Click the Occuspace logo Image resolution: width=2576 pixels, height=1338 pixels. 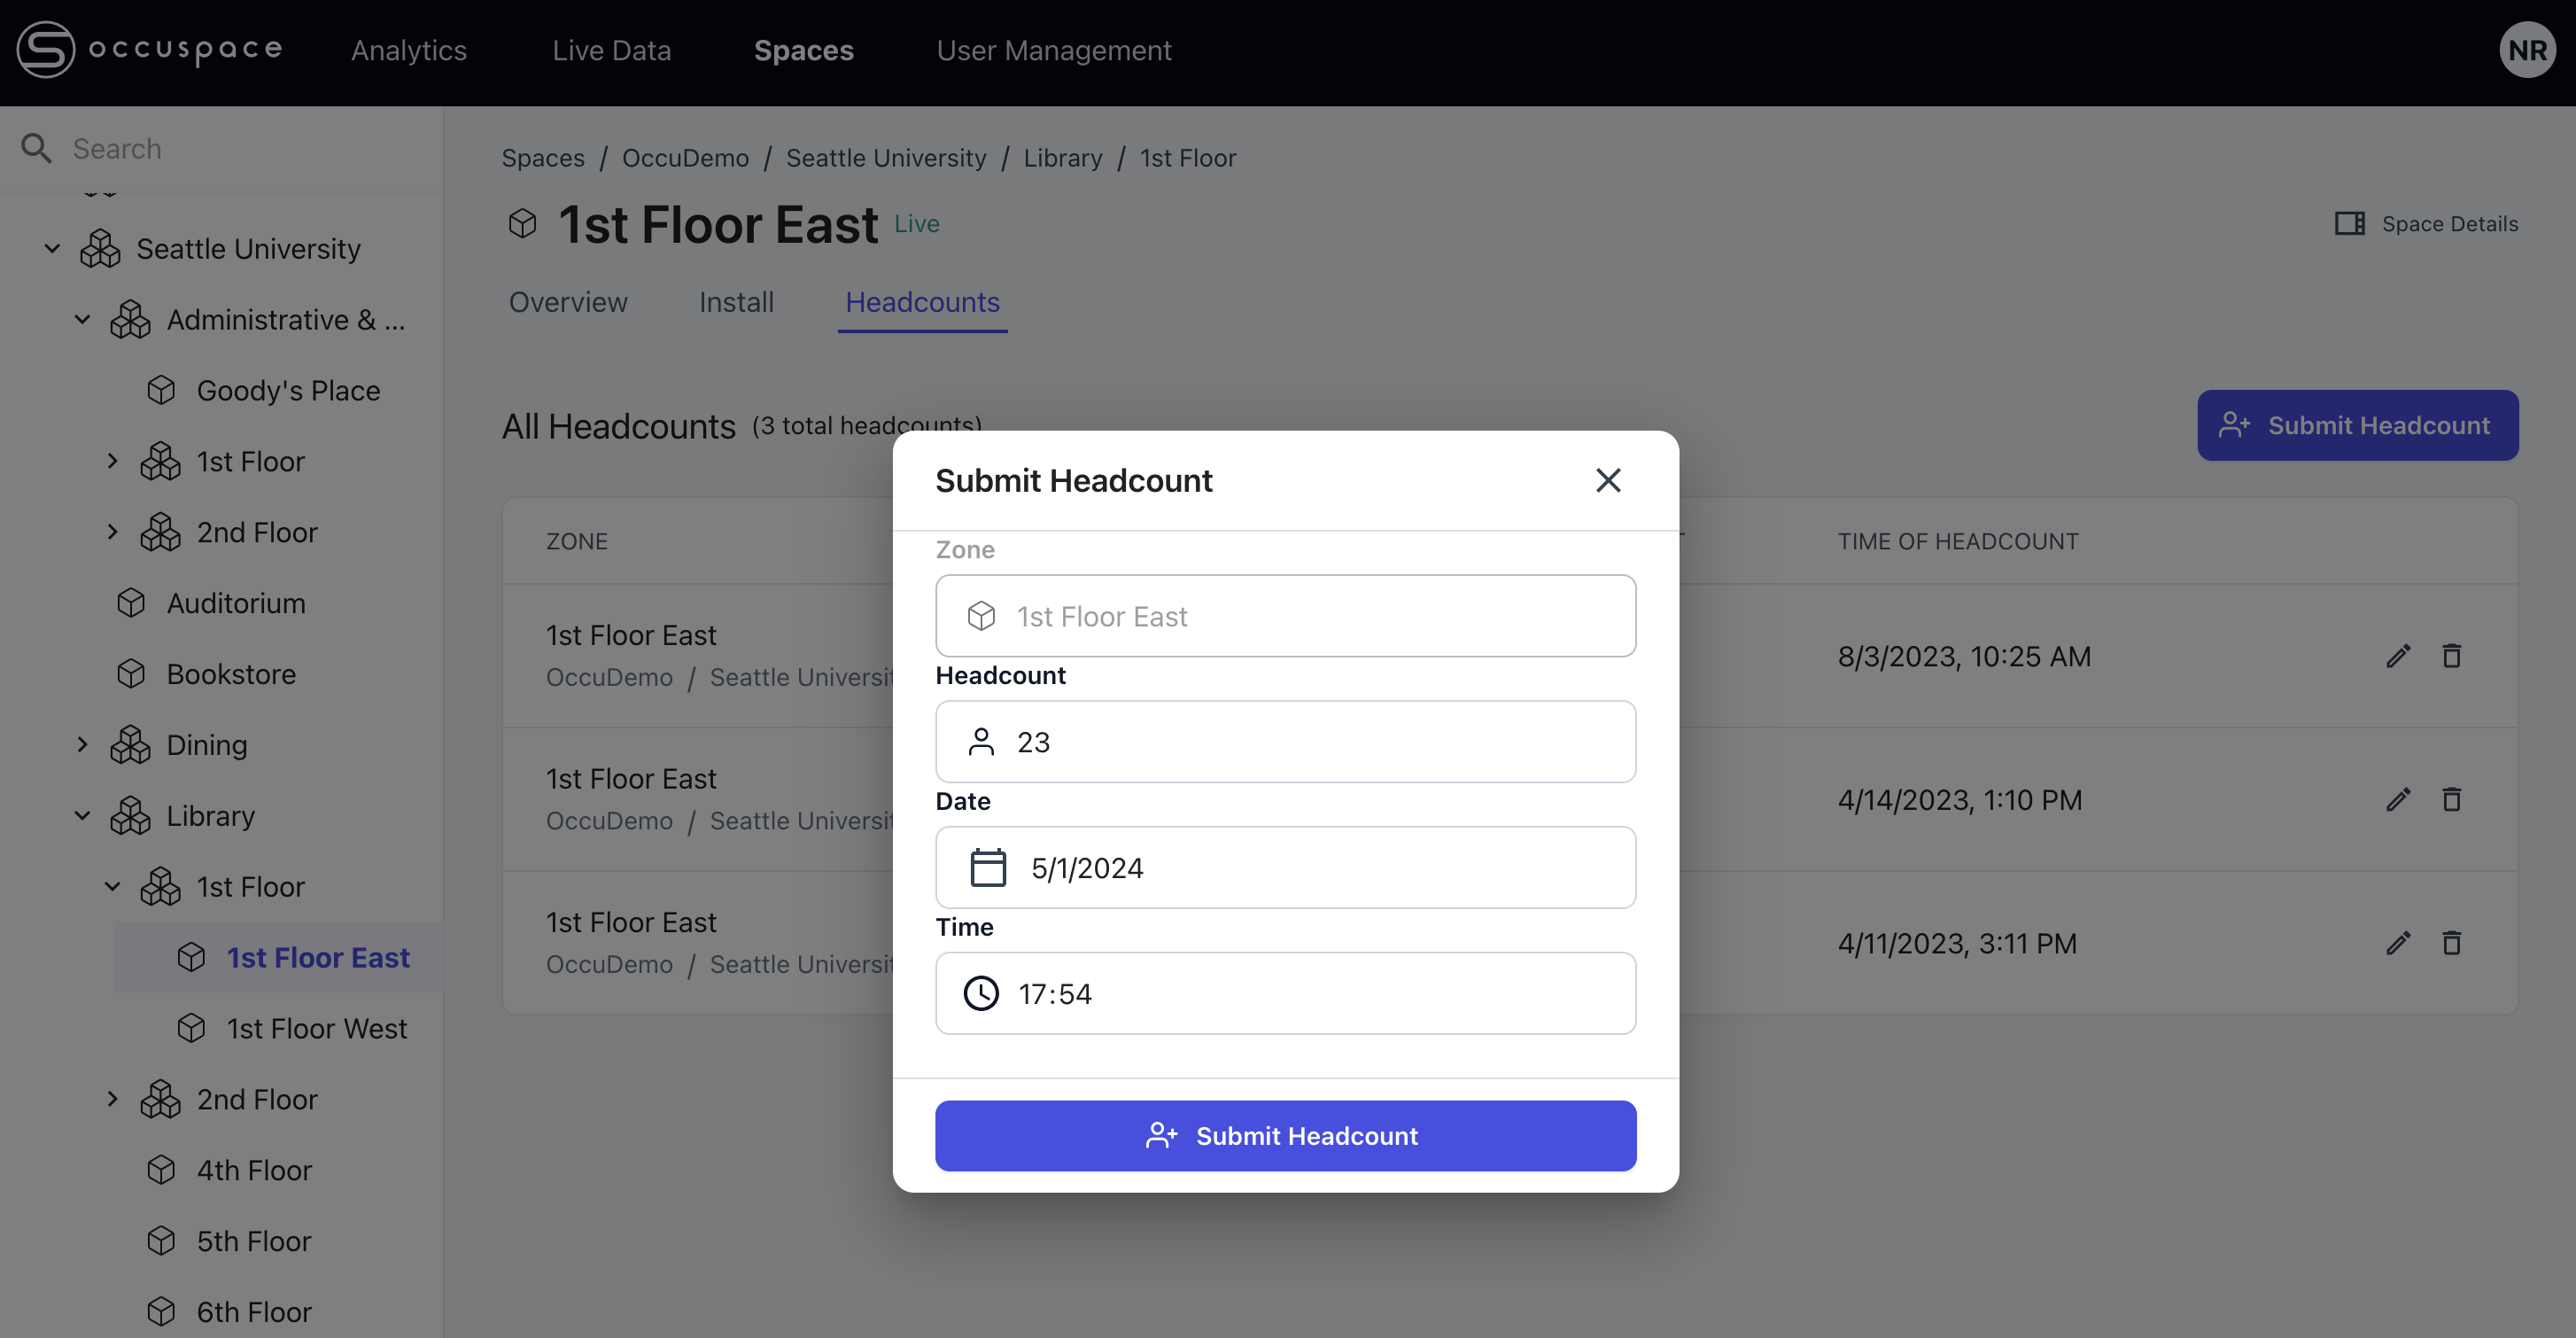[x=150, y=49]
